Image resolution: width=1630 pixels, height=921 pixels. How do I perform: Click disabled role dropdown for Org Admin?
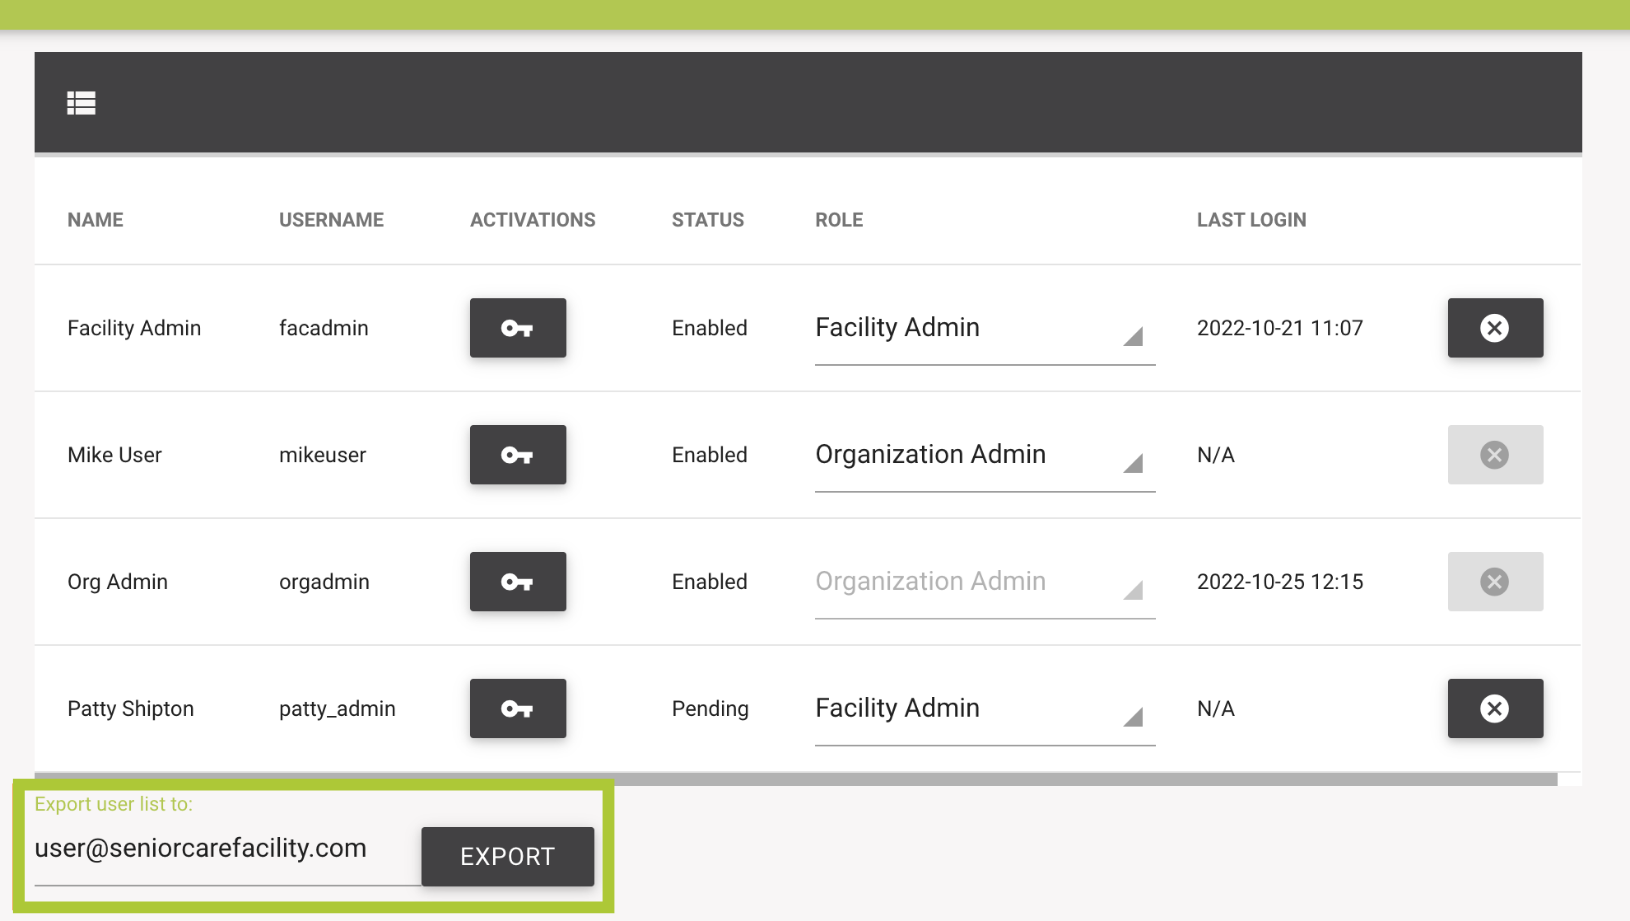(x=984, y=583)
